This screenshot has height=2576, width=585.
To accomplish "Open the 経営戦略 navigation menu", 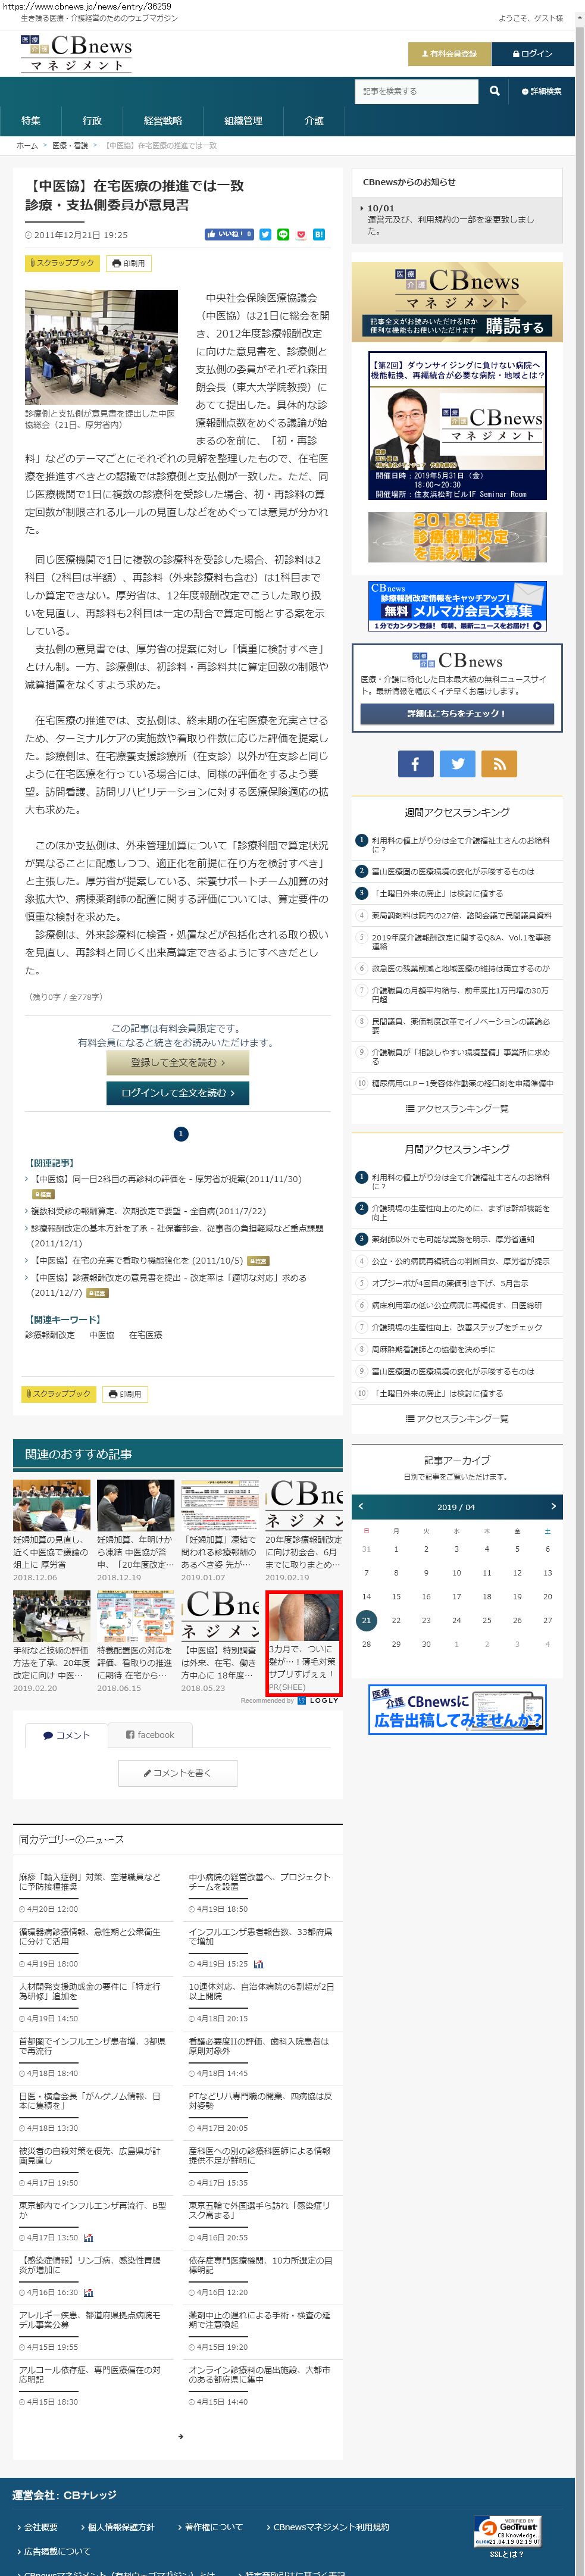I will 163,121.
